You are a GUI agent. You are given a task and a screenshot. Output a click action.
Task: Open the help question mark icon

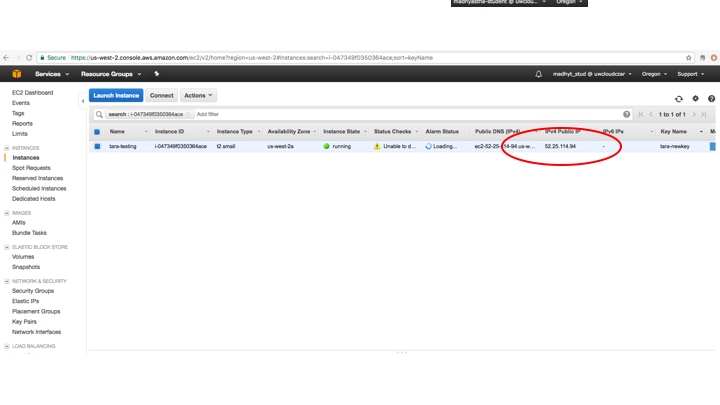(711, 99)
